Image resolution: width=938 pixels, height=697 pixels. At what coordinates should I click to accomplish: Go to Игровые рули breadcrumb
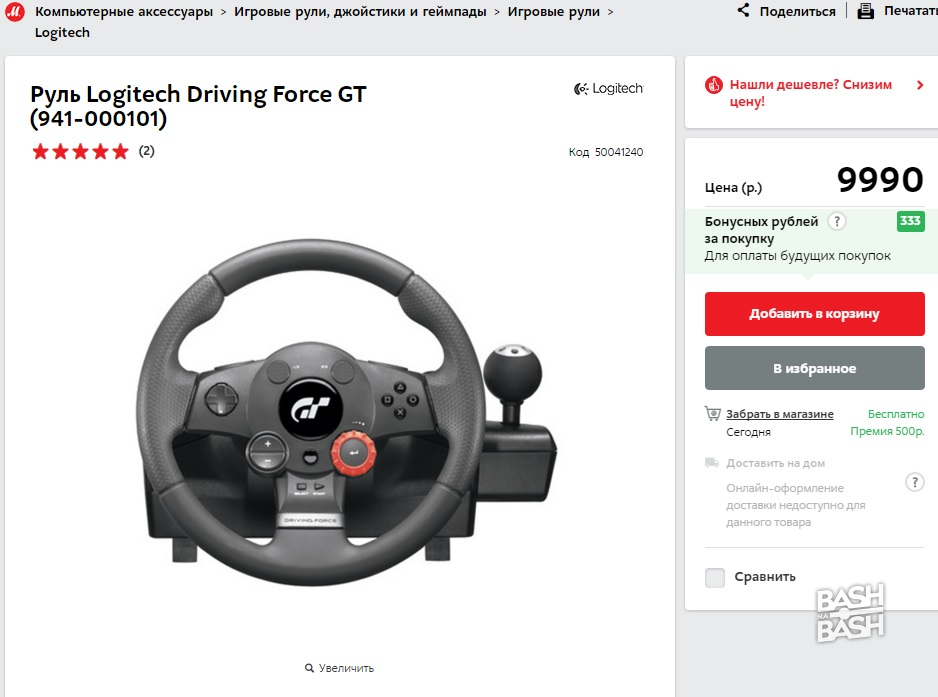(553, 11)
